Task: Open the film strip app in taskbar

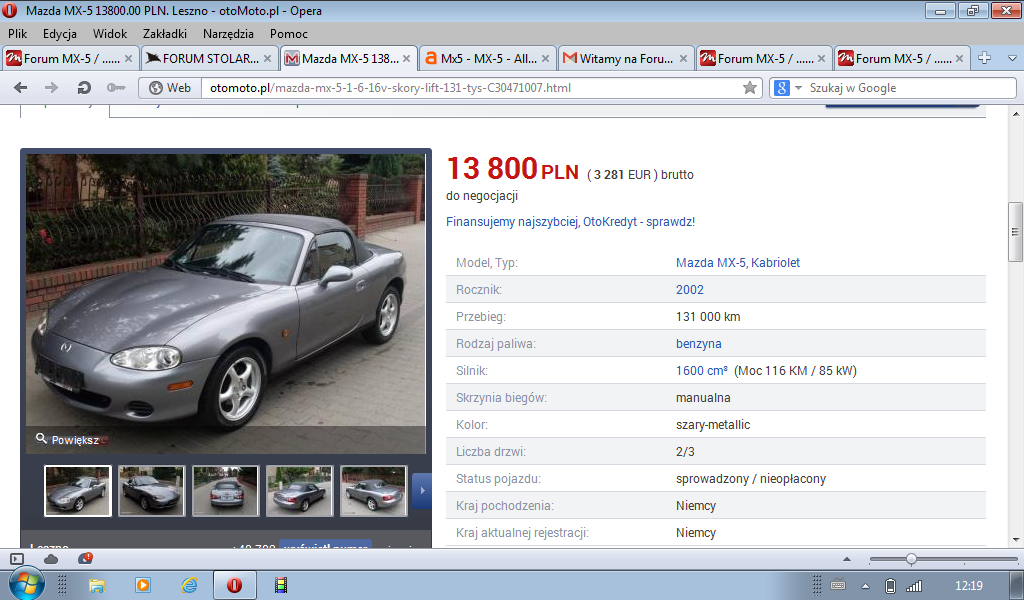Action: coord(281,585)
